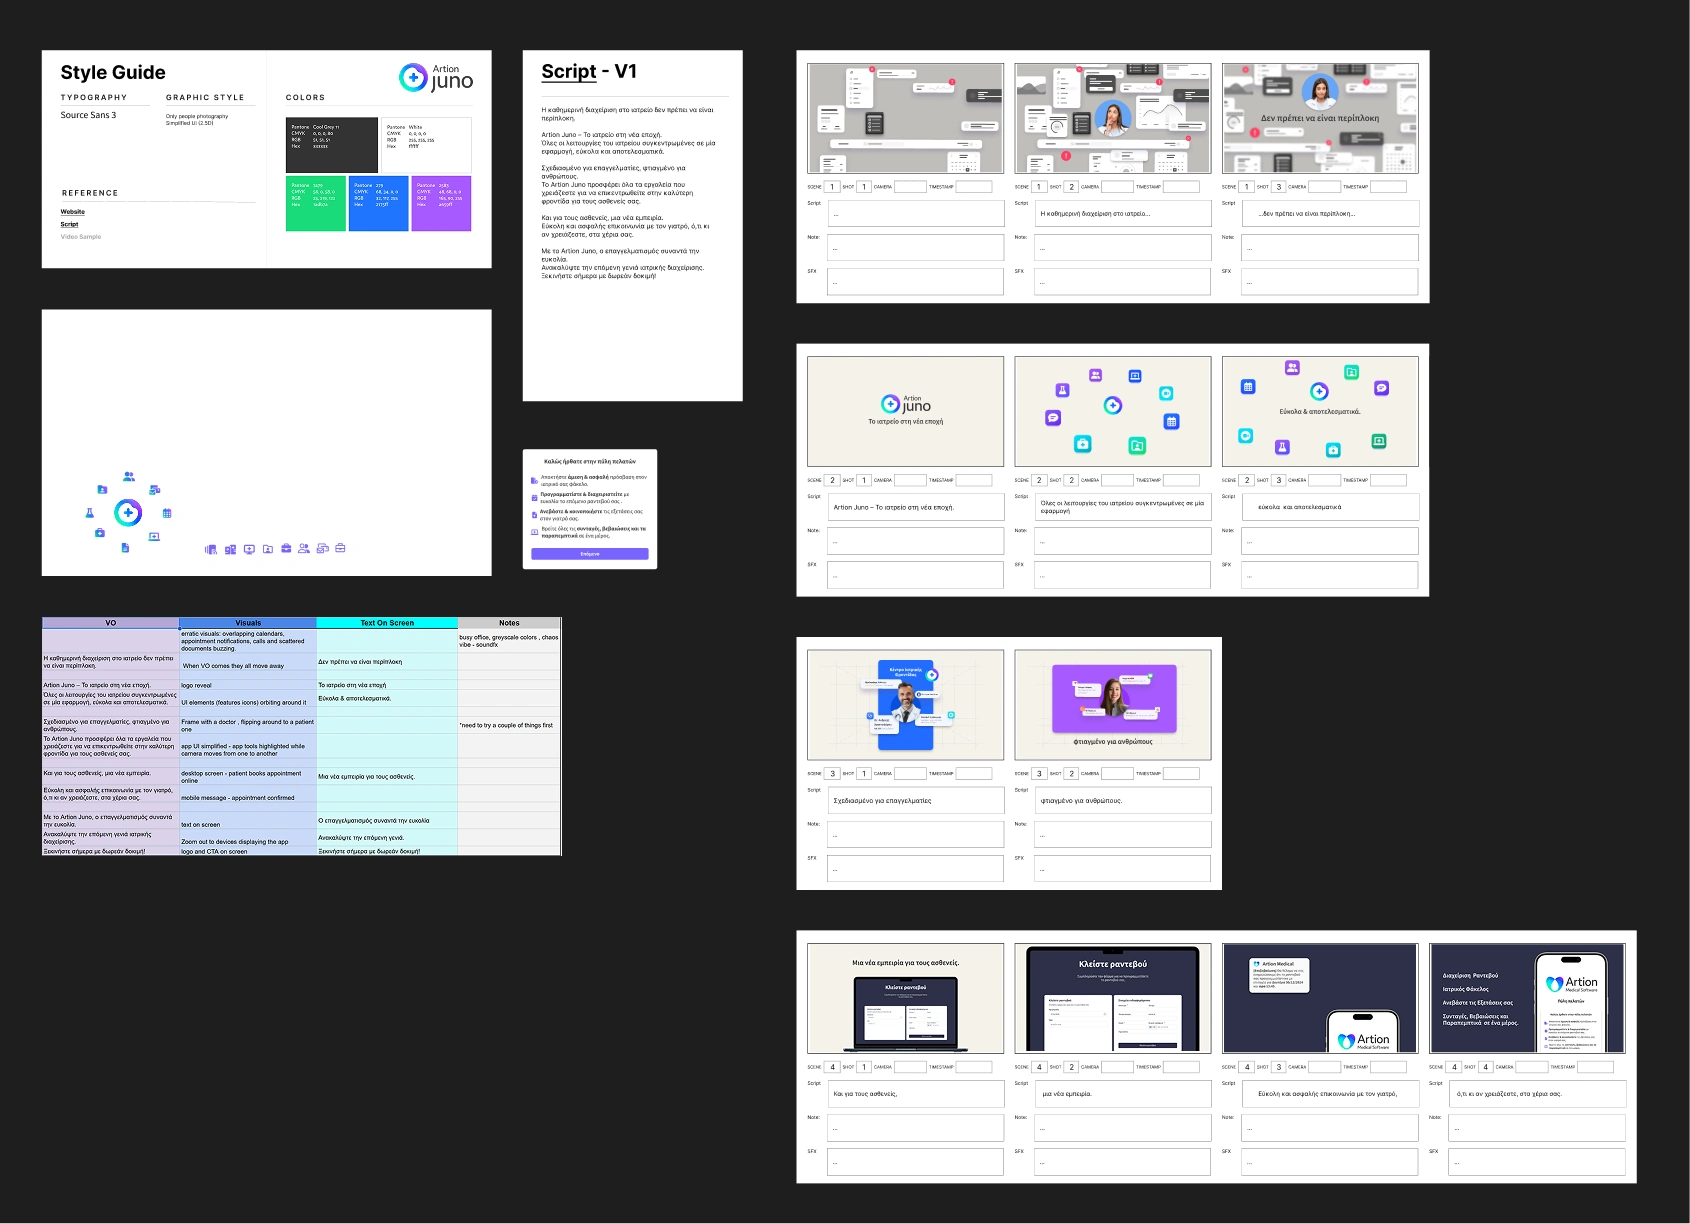Click the calendar icon right of the Juno logo
Viewport: 1690px width, 1224px height.
click(x=167, y=514)
